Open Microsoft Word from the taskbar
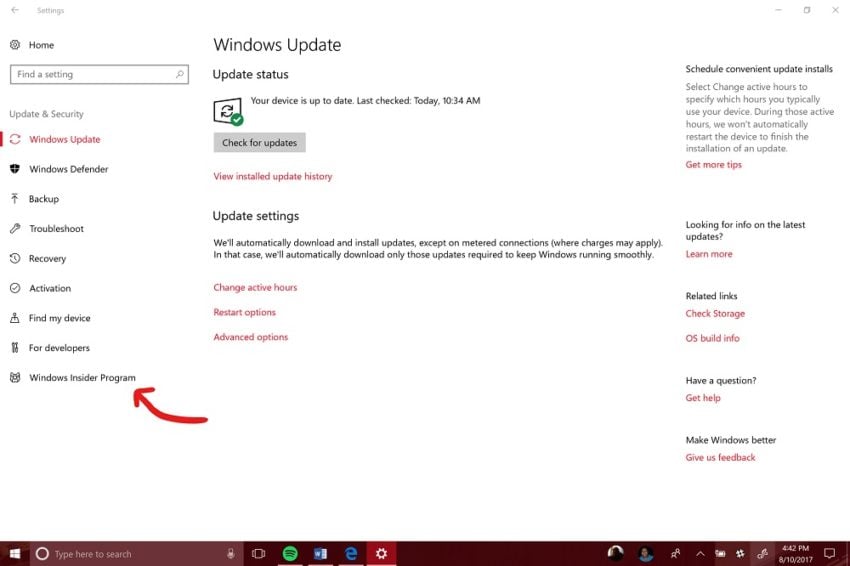Viewport: 850px width, 566px height. click(x=320, y=554)
